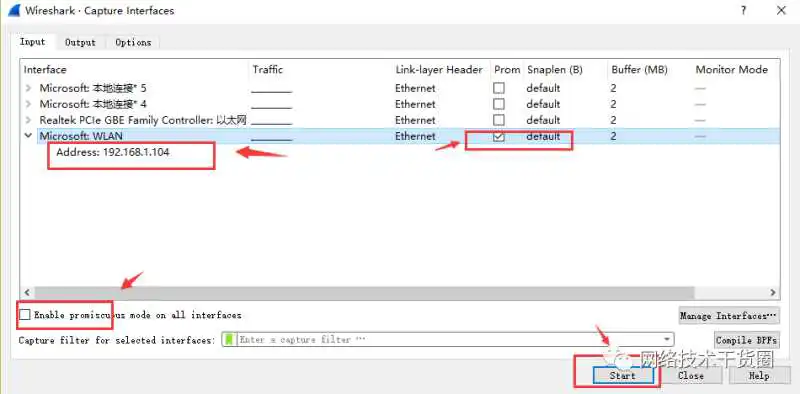The width and height of the screenshot is (800, 394).
Task: Expand the Microsoft 本地连接* 5 interface
Action: (x=29, y=88)
